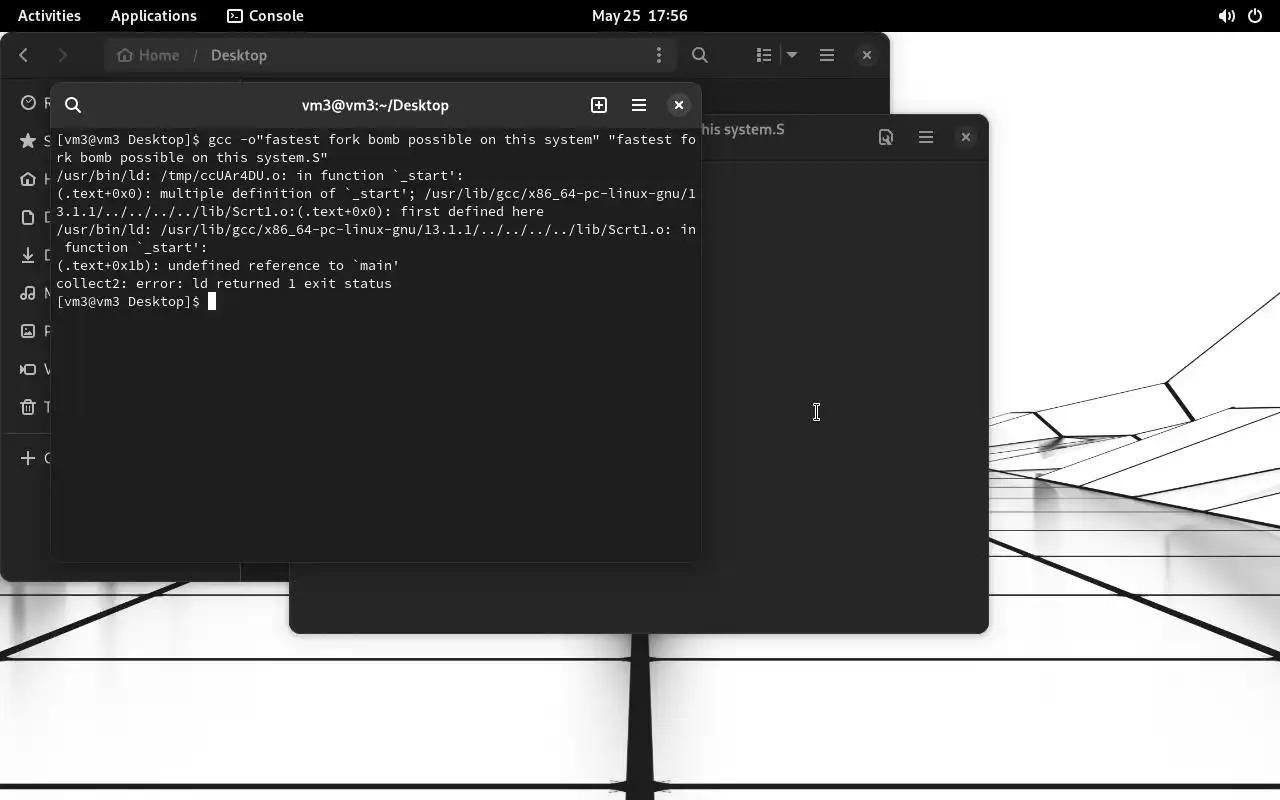Open Documents in the Files sidebar
Screen dimensions: 1280x800
28,217
